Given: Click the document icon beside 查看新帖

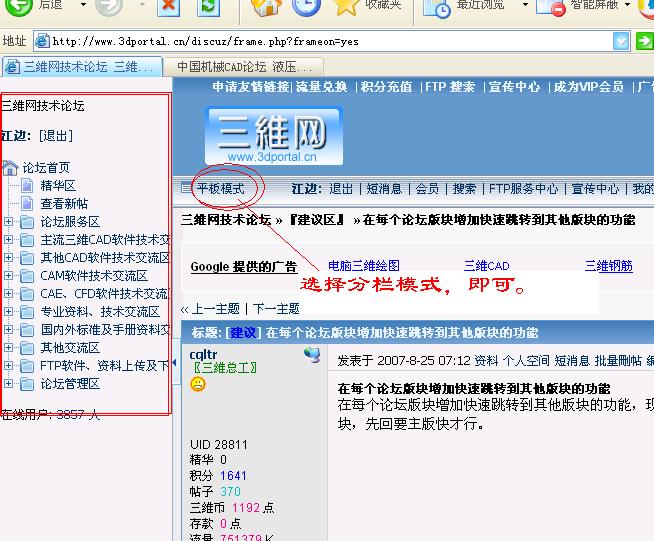Looking at the screenshot, I should (x=27, y=204).
